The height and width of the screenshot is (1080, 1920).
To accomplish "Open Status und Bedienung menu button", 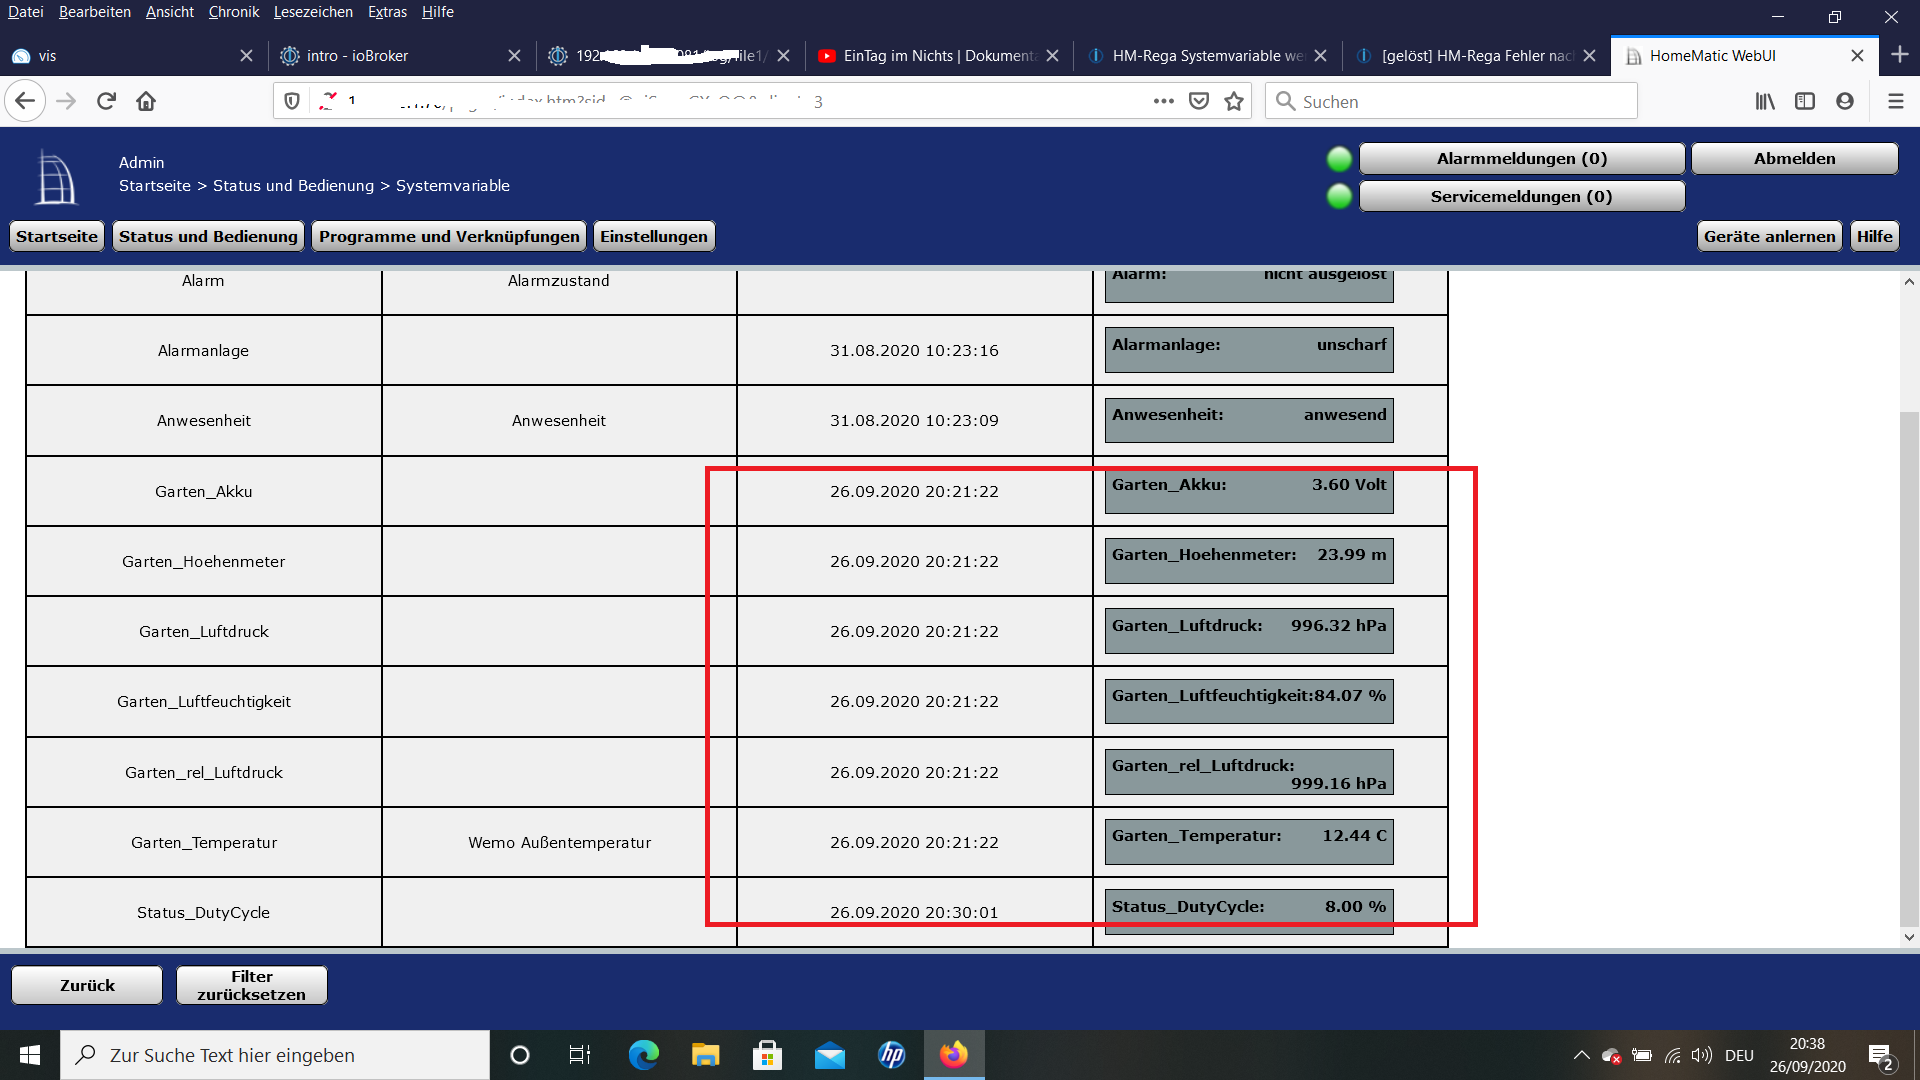I will coord(208,236).
